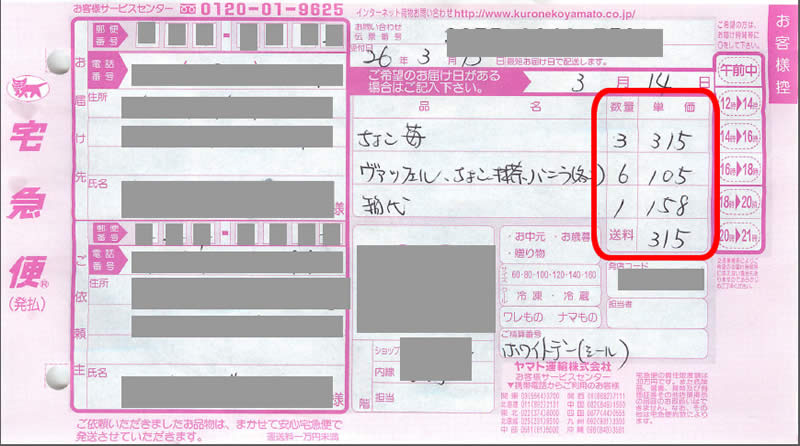Click the (発払) label under 宅急便

[x=27, y=304]
